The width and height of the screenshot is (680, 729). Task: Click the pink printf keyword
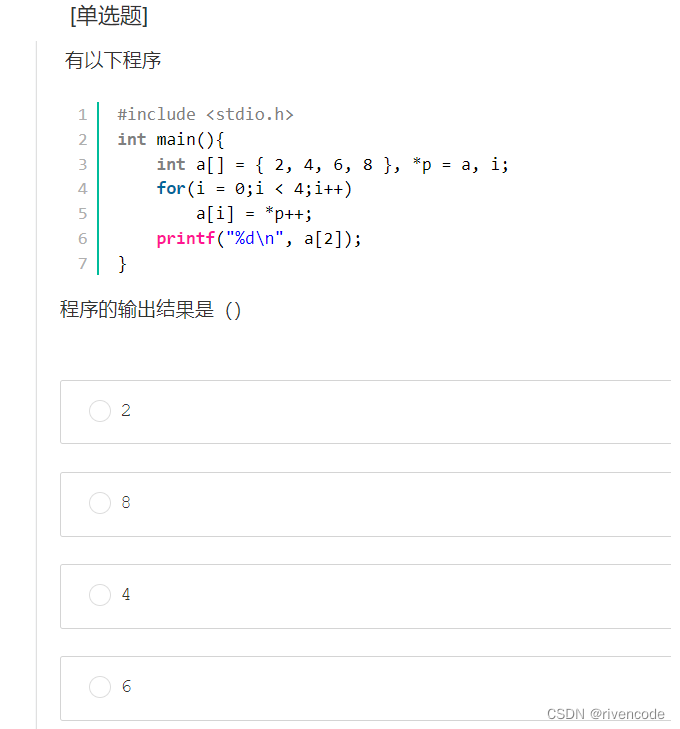click(185, 239)
